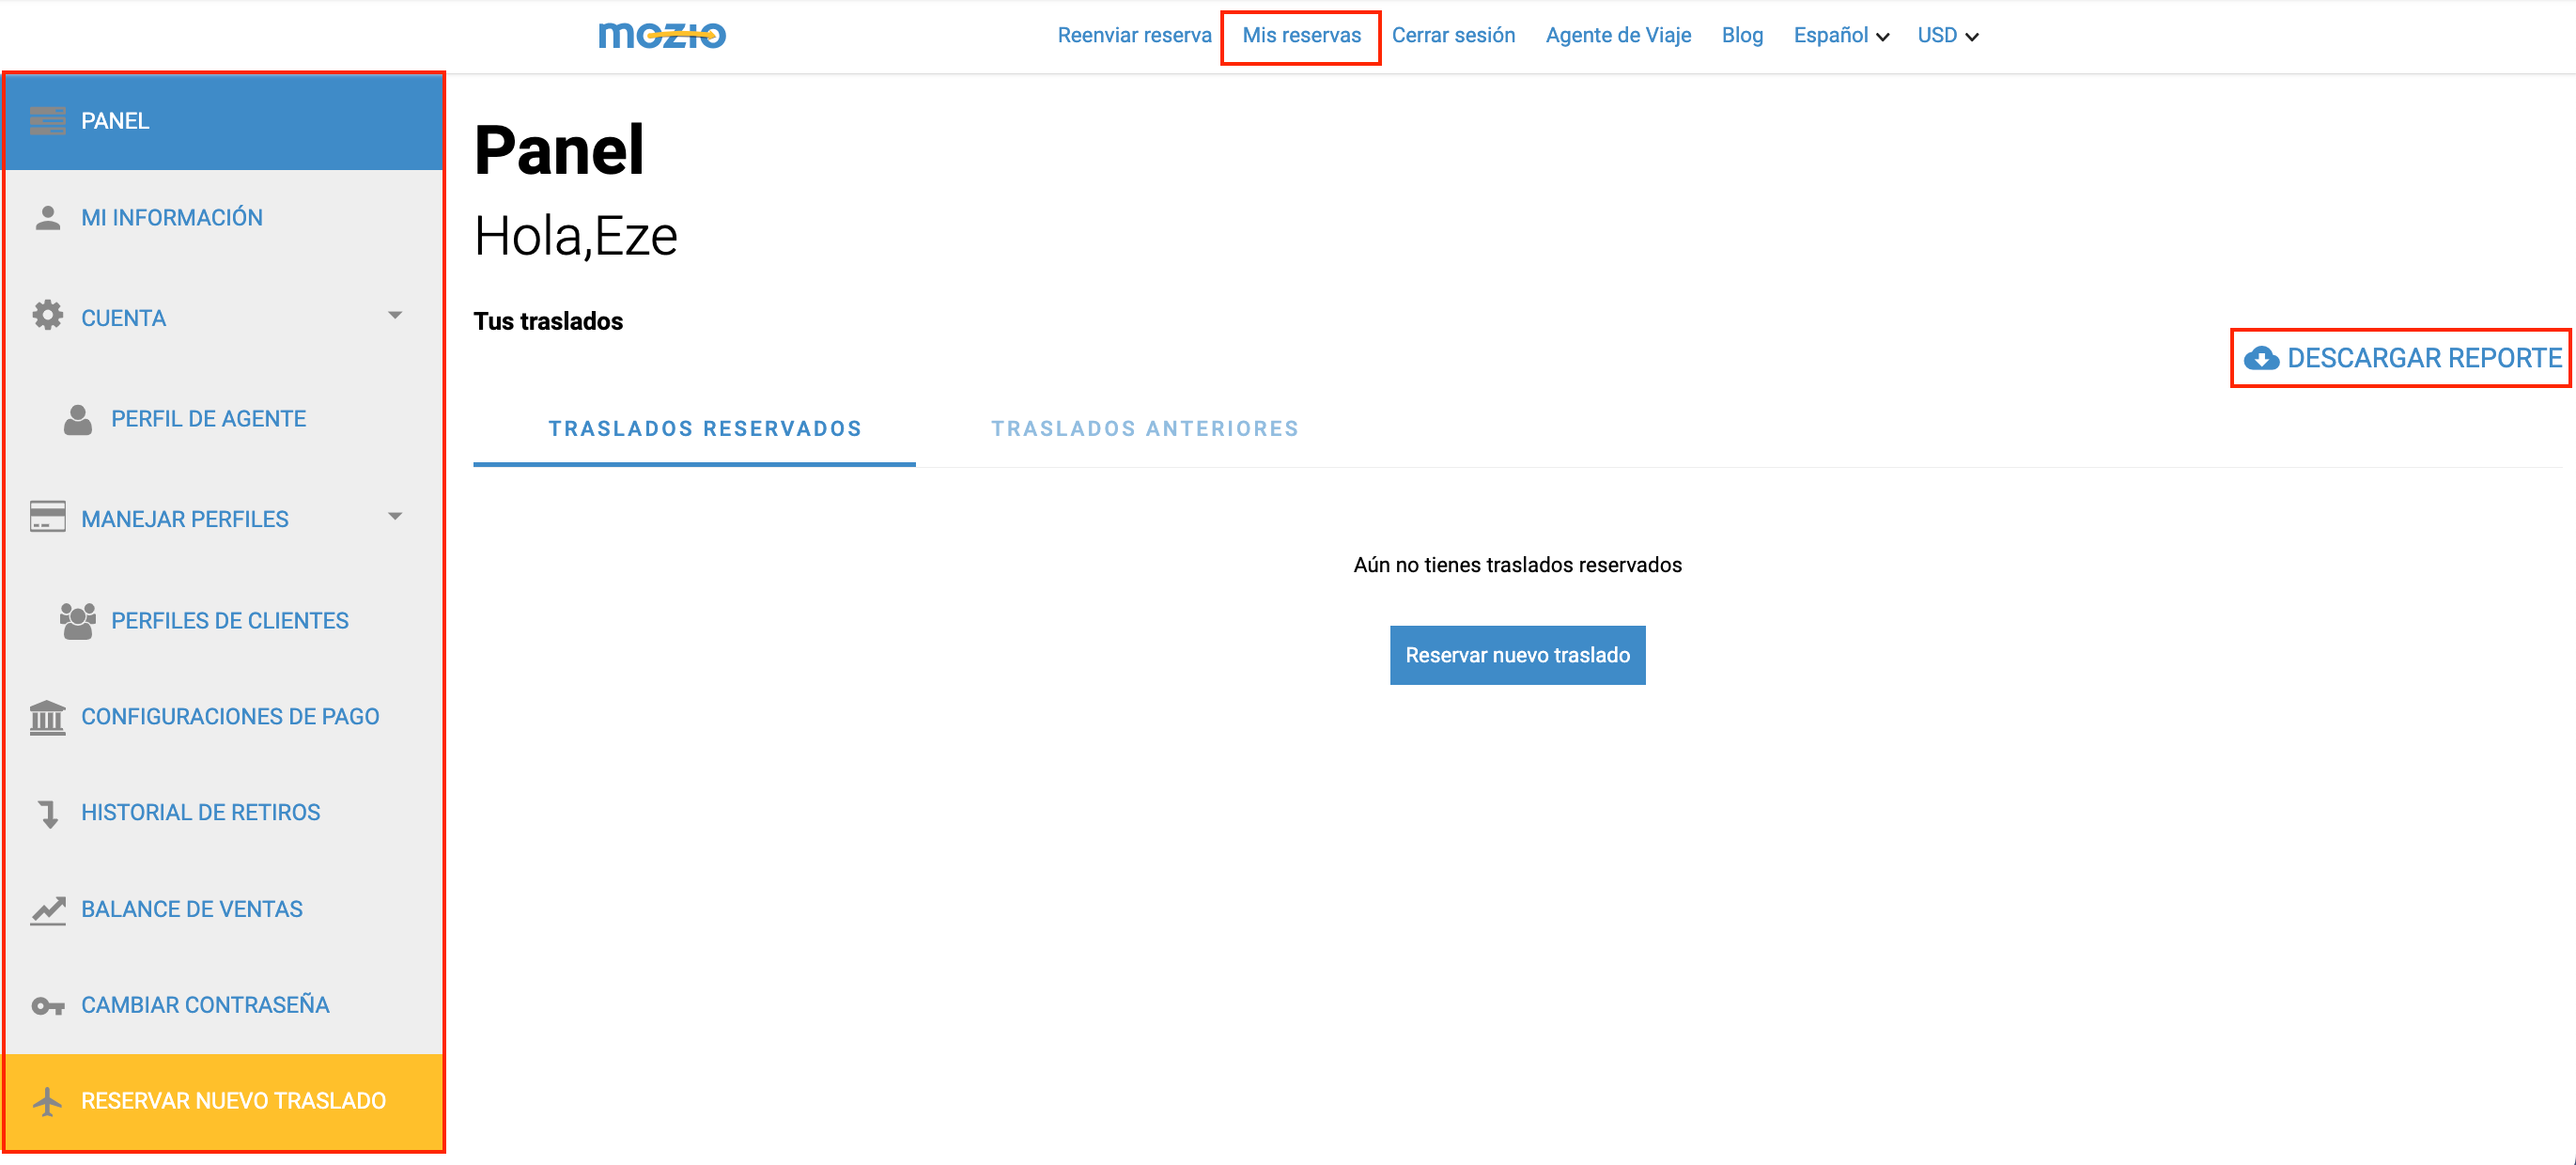Open the Agente de Viaje link

click(1619, 36)
